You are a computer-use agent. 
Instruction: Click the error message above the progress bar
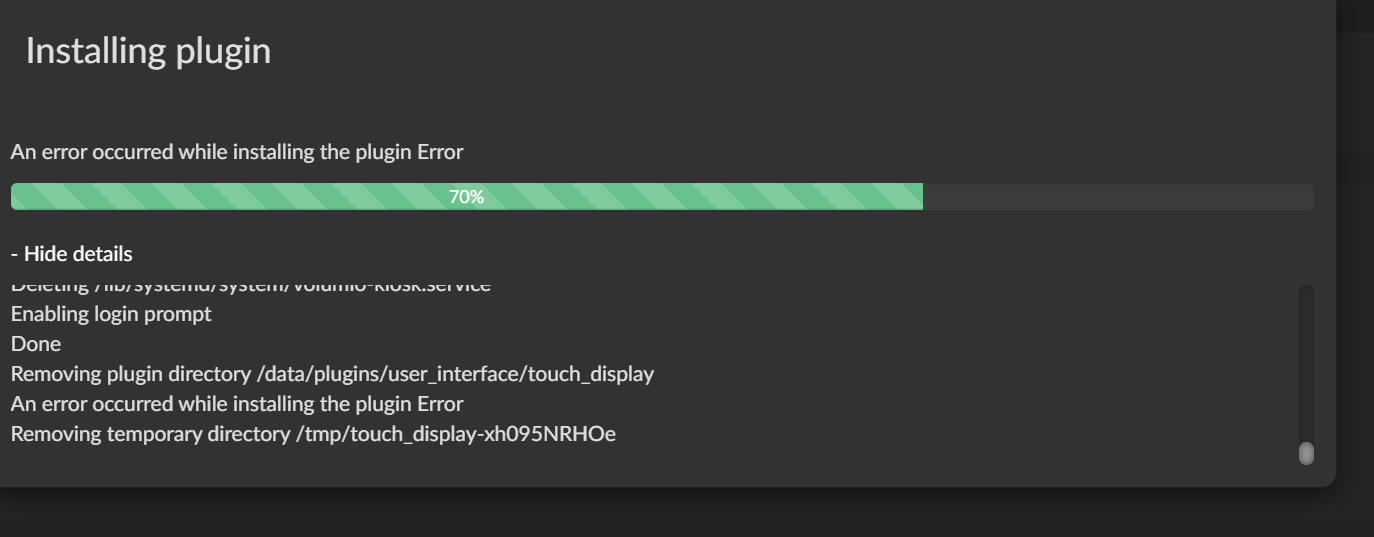pos(237,152)
